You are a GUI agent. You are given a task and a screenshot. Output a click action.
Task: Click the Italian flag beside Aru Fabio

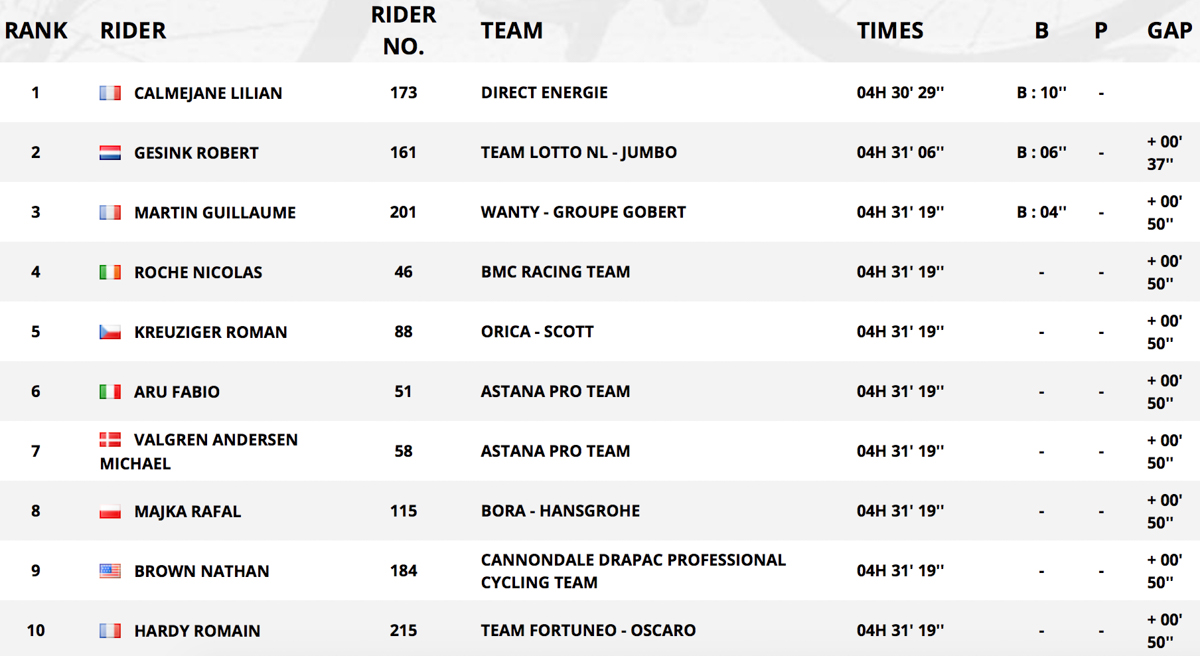[x=110, y=392]
